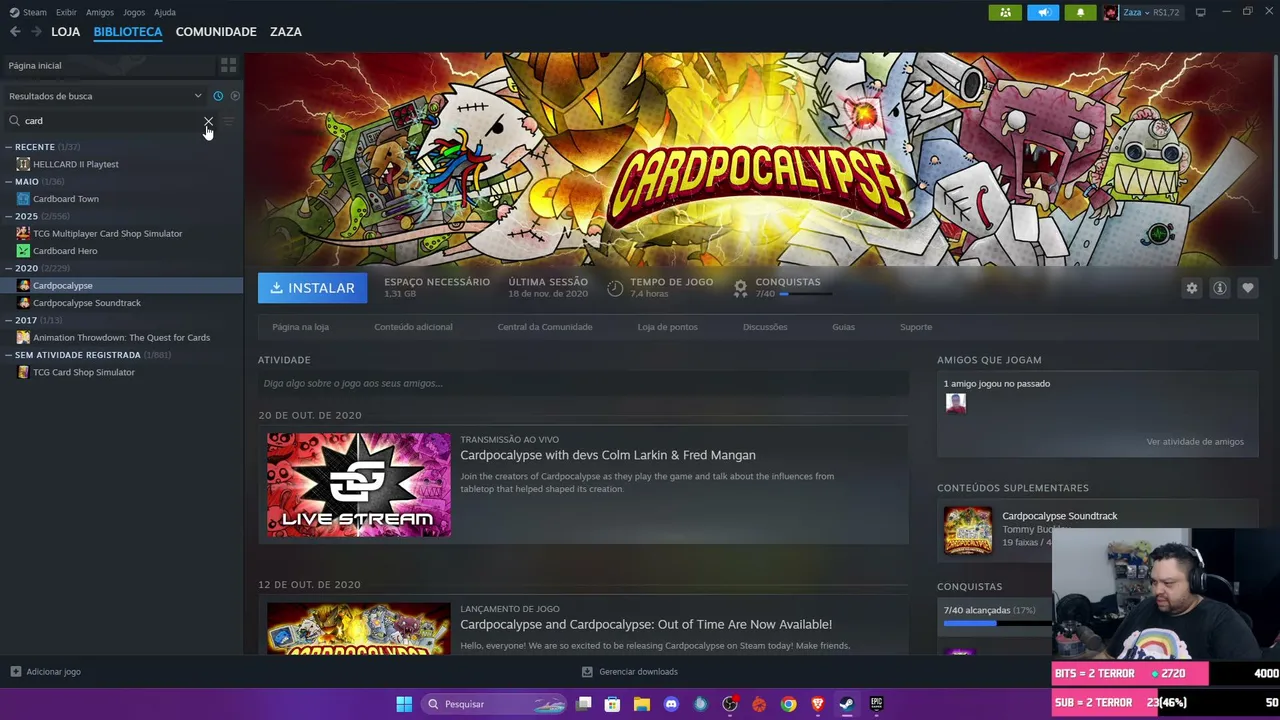Open Loja de pontos link
Viewport: 1280px width, 720px height.
(x=667, y=327)
